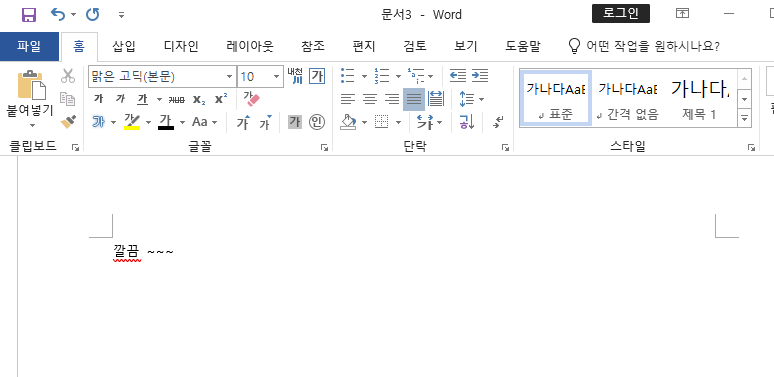This screenshot has height=377, width=774.
Task: Open the undo history dropdown arrow
Action: (74, 15)
